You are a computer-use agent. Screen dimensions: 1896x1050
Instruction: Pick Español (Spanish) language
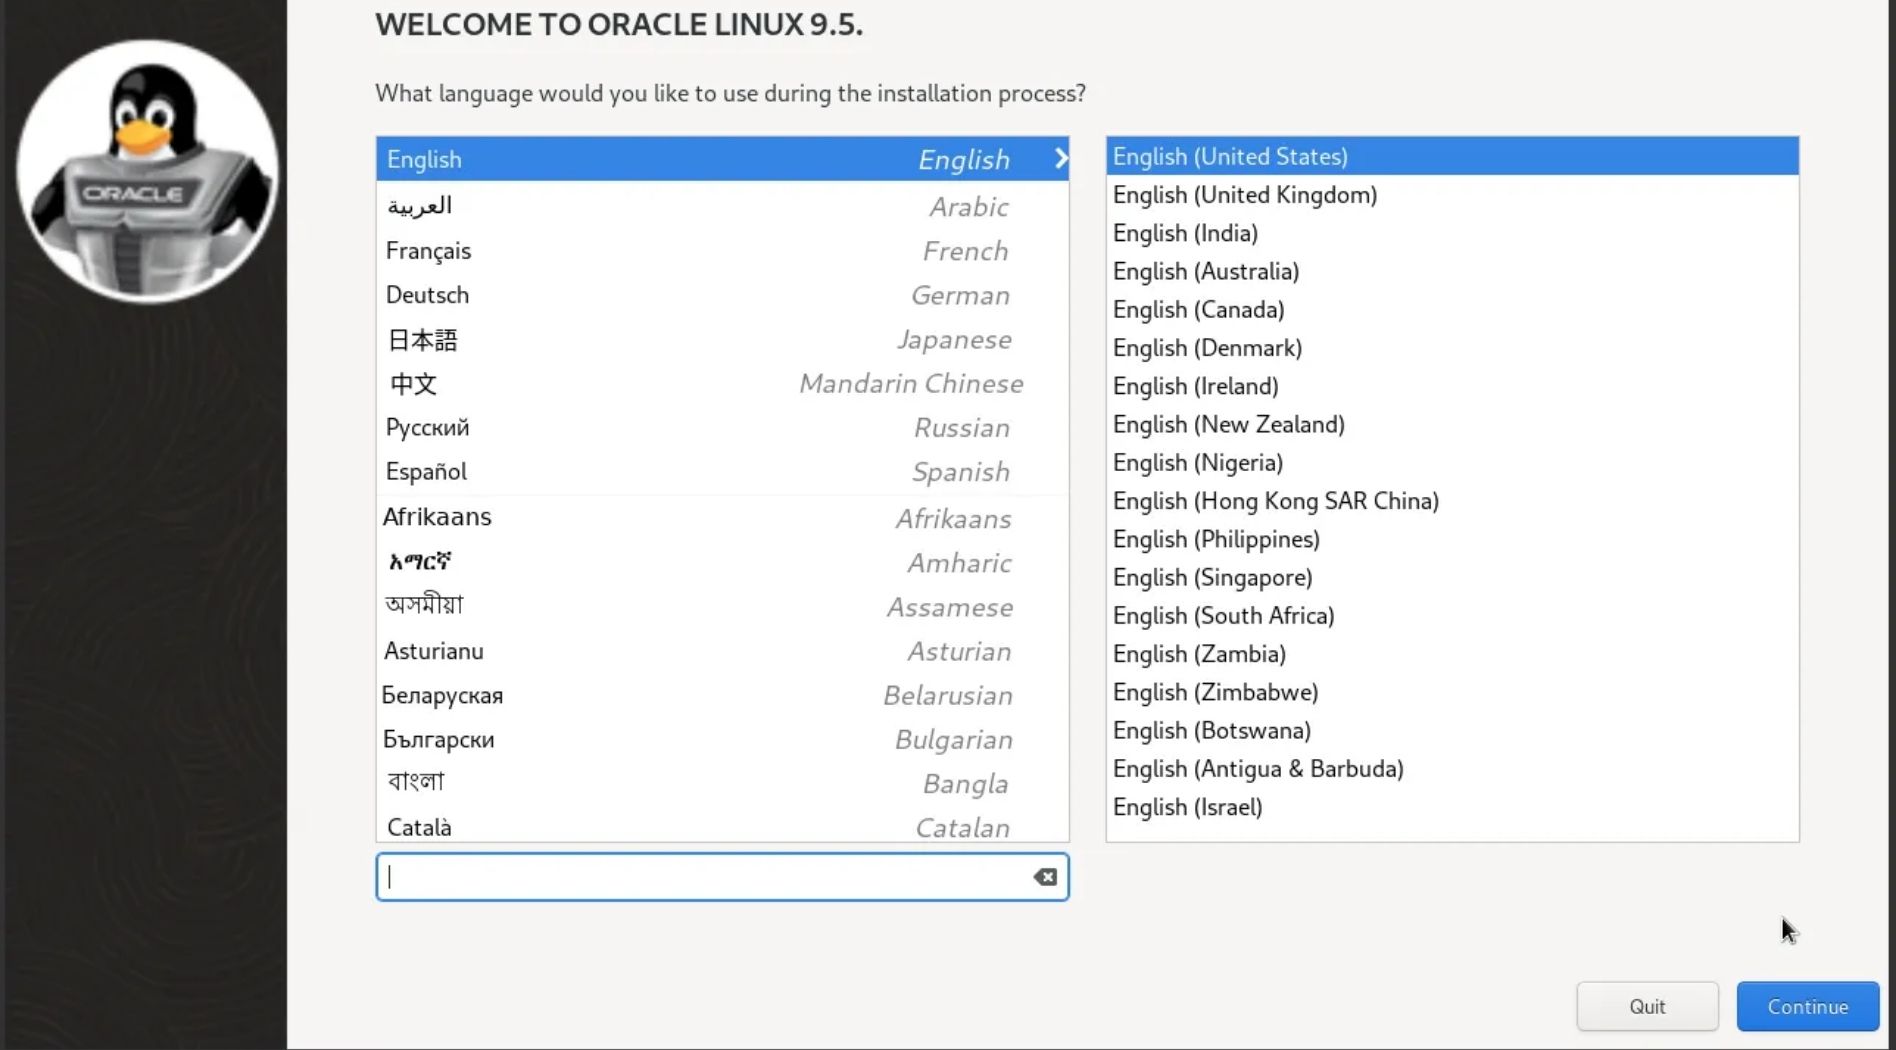[722, 472]
